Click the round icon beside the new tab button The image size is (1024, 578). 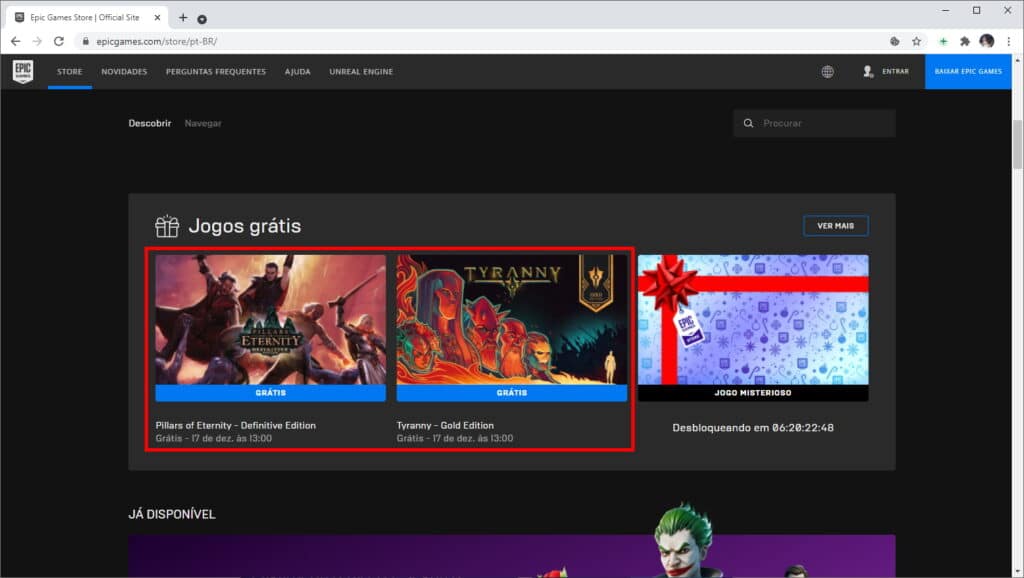click(x=202, y=20)
